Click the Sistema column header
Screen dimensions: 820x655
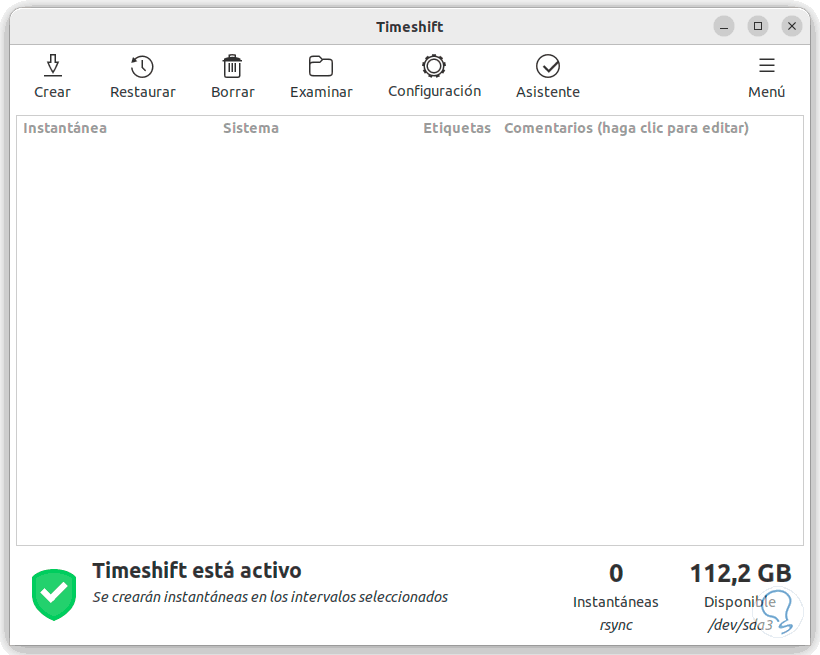[x=250, y=128]
